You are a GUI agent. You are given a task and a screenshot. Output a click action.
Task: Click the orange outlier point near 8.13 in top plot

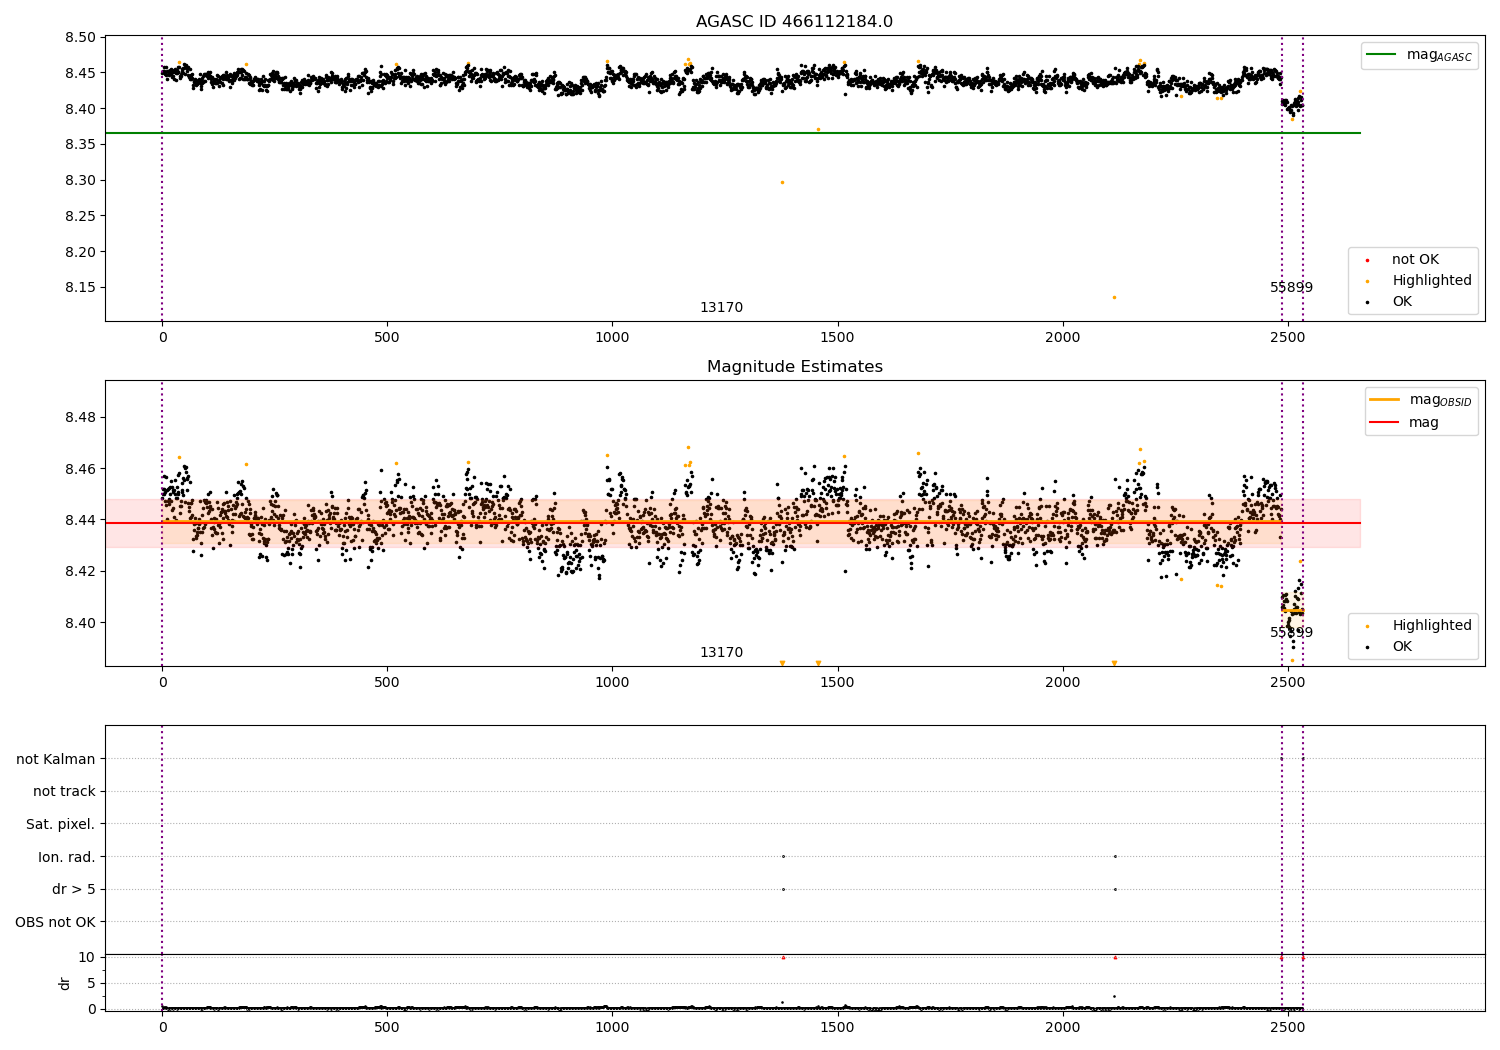point(1114,297)
